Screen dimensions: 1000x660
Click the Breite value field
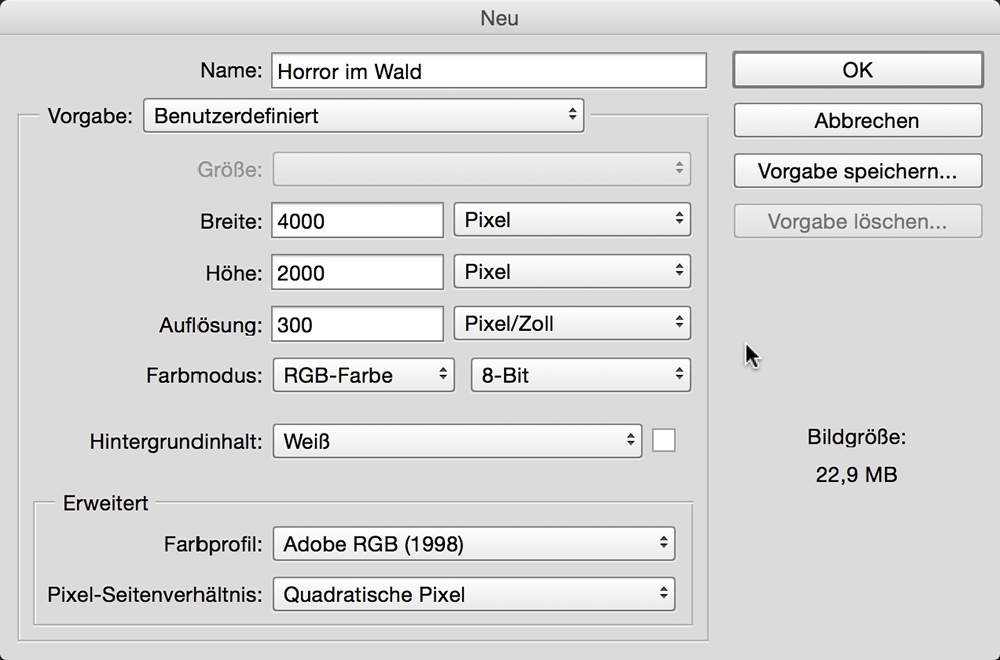click(x=357, y=221)
